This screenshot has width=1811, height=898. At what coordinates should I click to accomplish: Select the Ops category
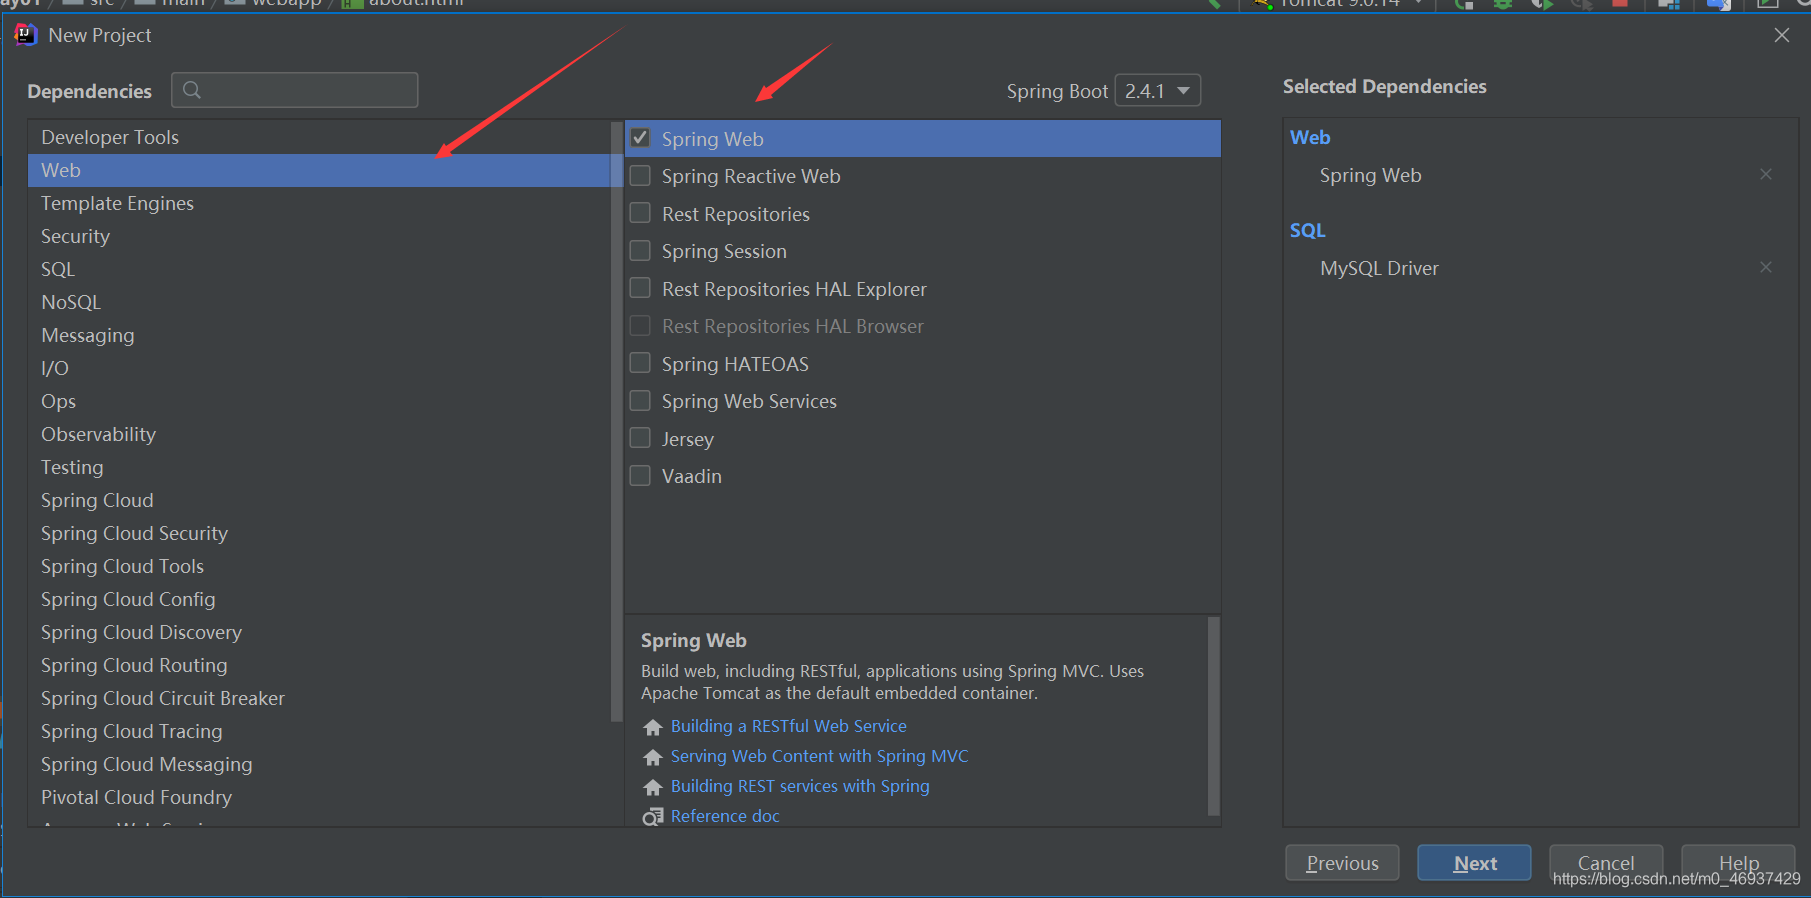click(319, 401)
